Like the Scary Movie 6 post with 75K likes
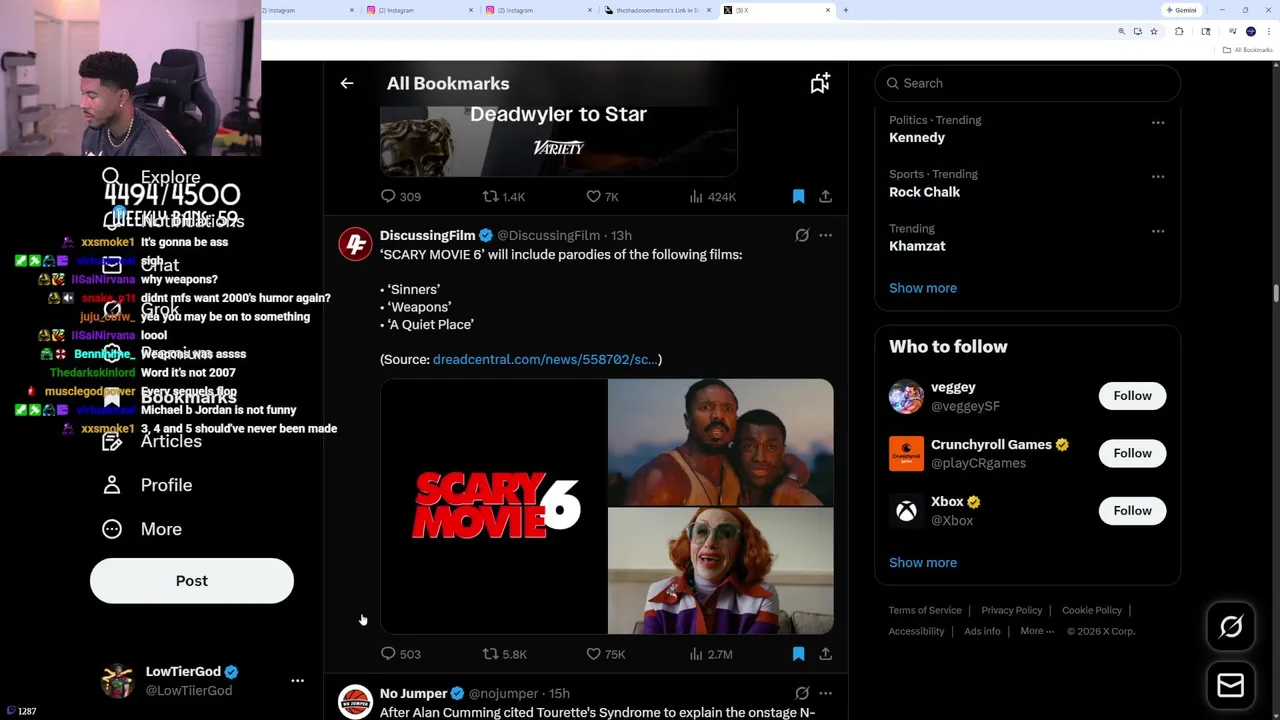1280x720 pixels. point(605,654)
